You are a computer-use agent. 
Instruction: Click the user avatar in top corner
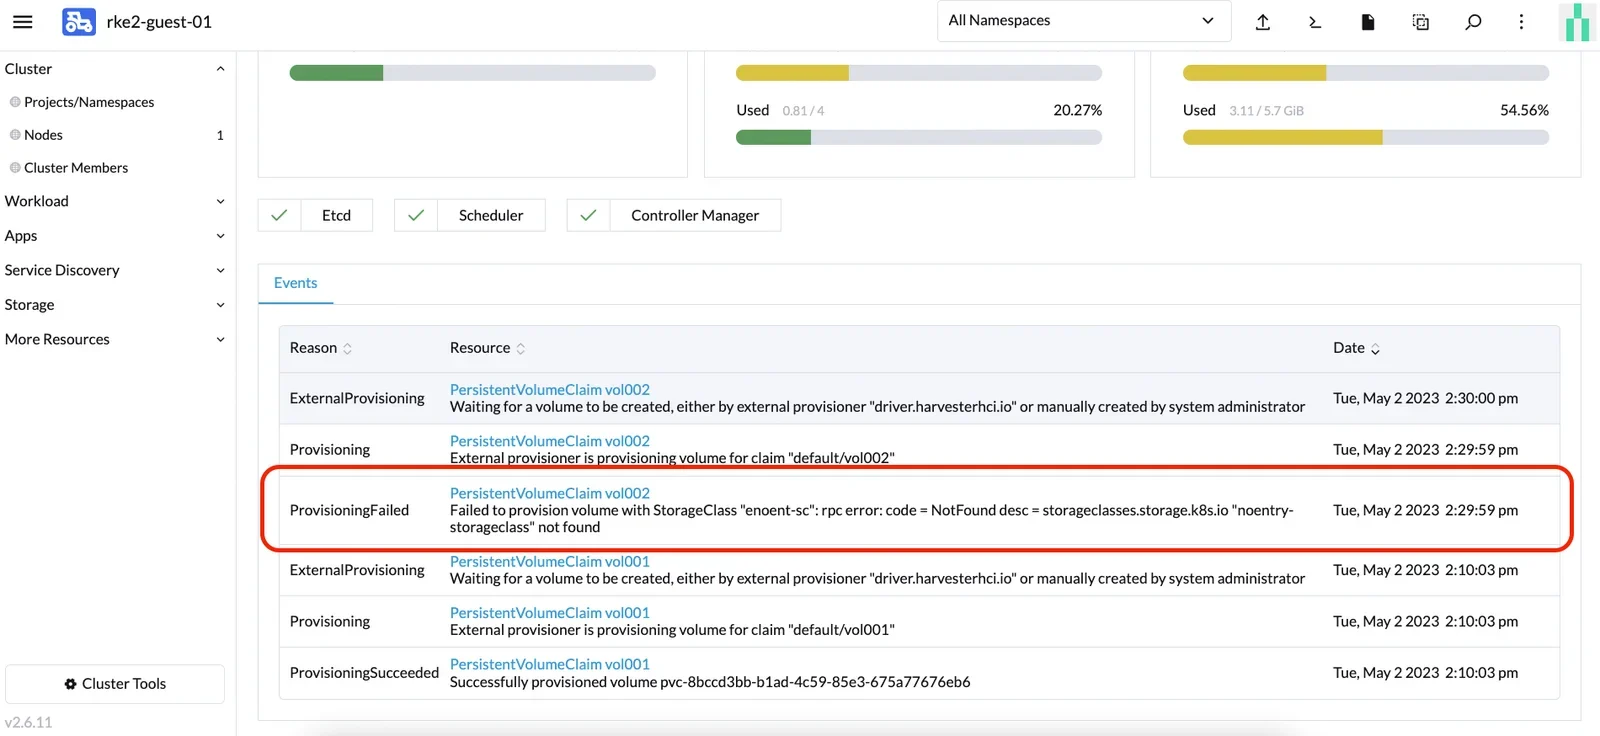[1577, 22]
